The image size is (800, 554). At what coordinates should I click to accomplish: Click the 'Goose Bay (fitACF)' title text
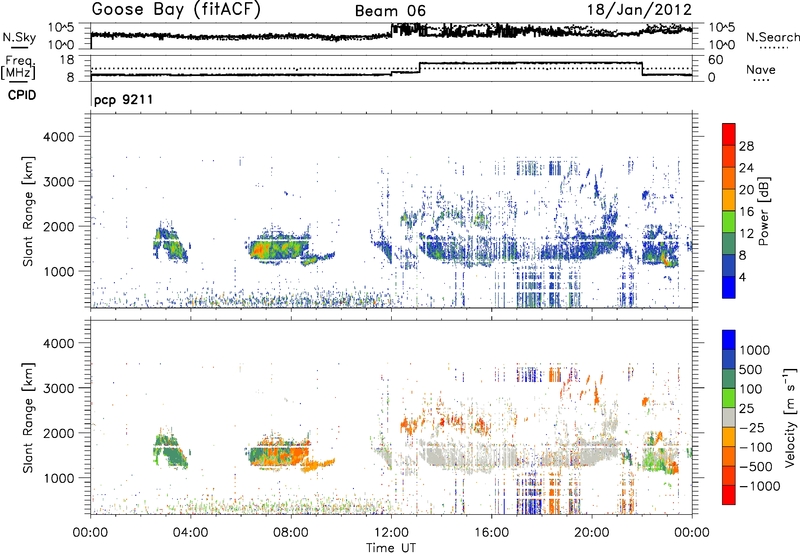(176, 10)
